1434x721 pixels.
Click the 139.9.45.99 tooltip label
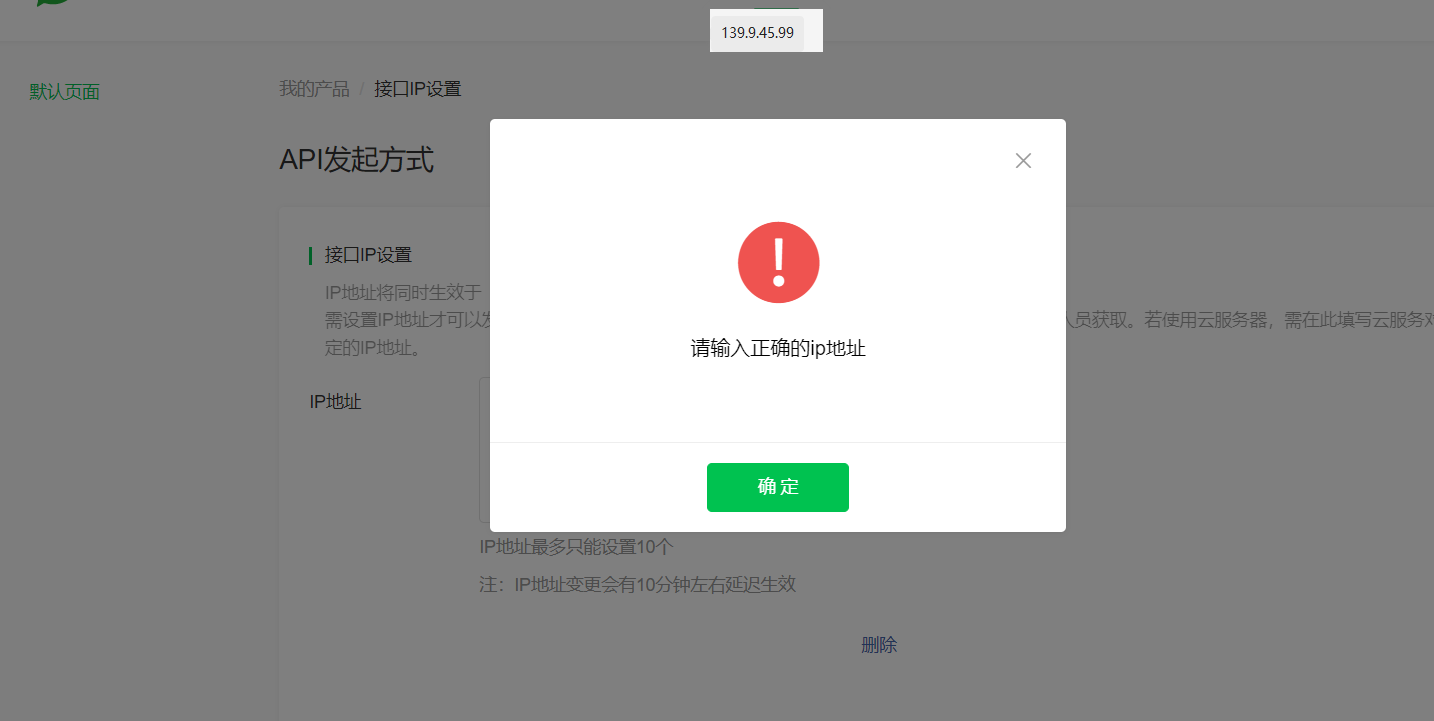[757, 33]
